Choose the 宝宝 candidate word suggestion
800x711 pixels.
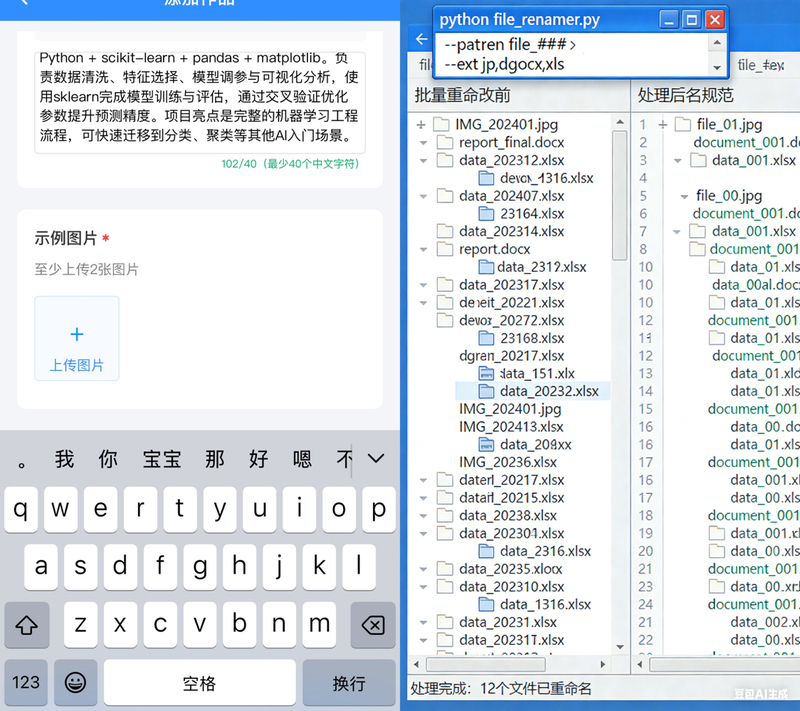[x=162, y=459]
